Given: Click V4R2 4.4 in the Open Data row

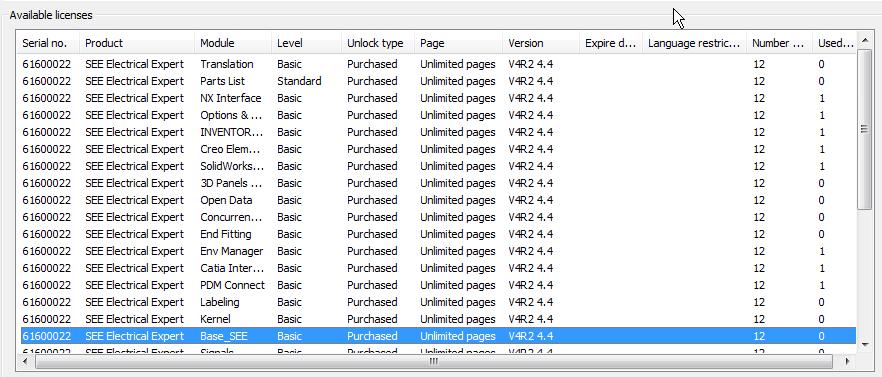Looking at the screenshot, I should tap(530, 200).
